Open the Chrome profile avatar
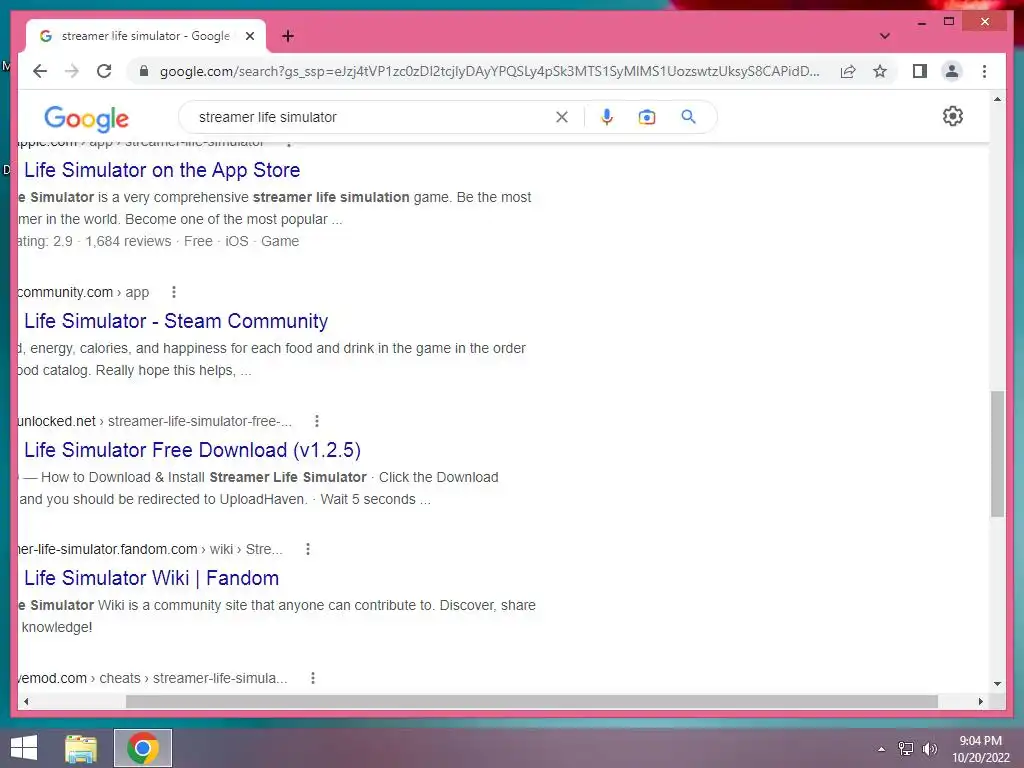The image size is (1024, 768). (x=952, y=71)
